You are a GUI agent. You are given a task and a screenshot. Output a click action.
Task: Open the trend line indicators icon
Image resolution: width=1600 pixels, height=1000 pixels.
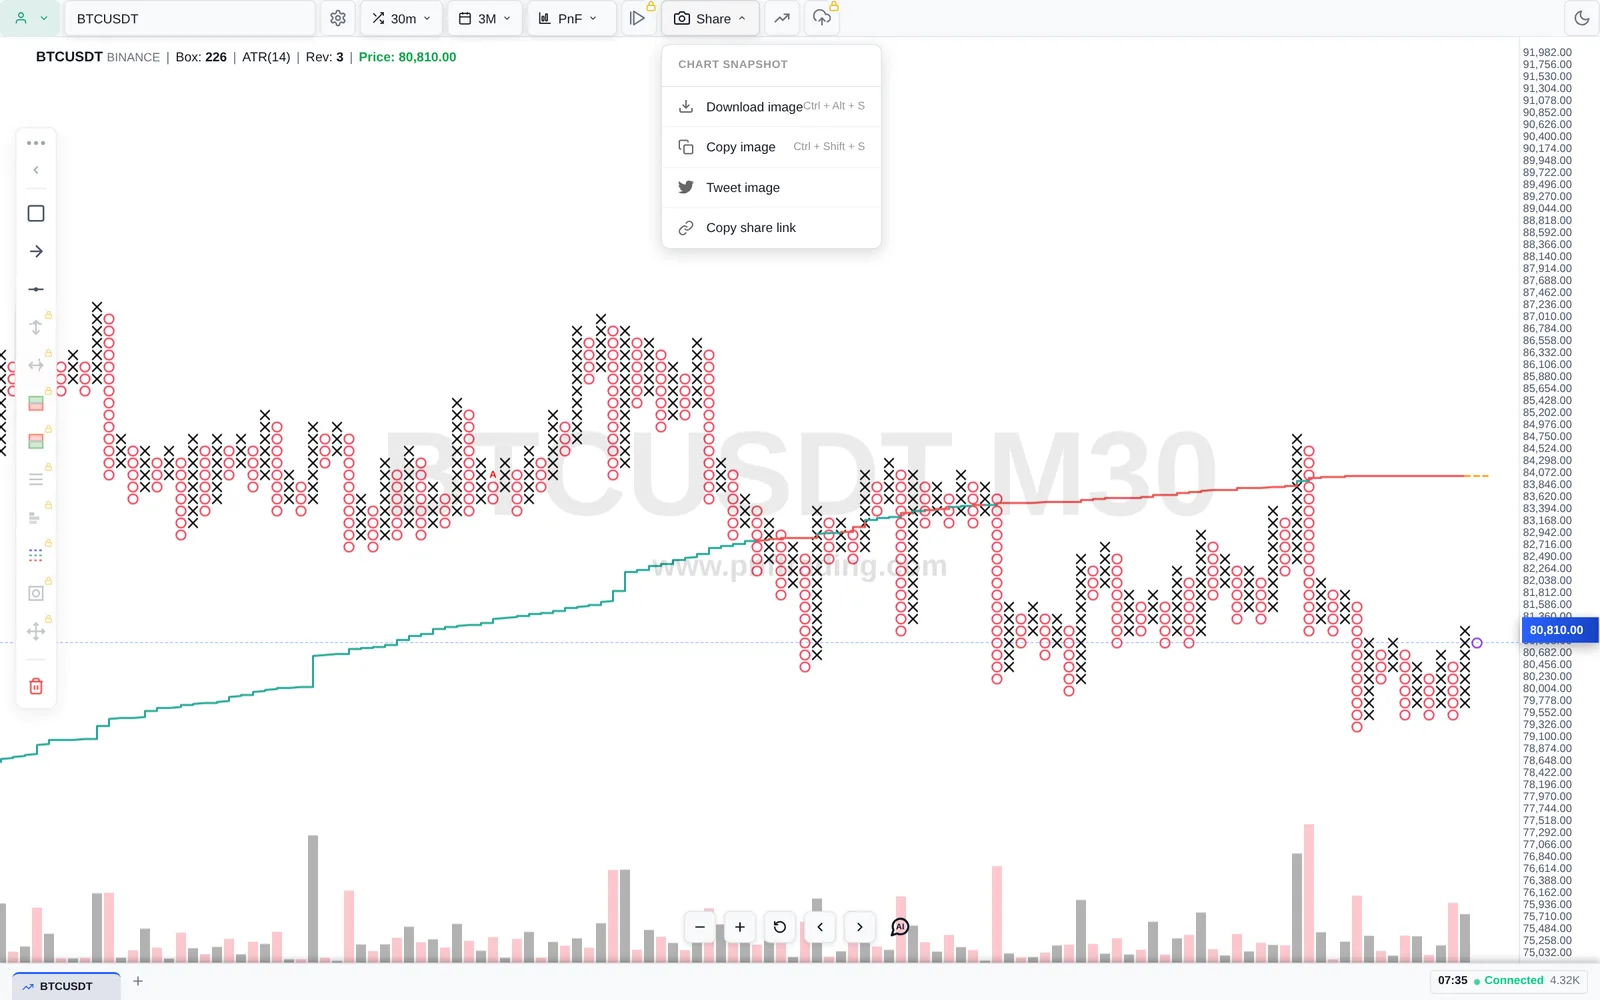782,18
